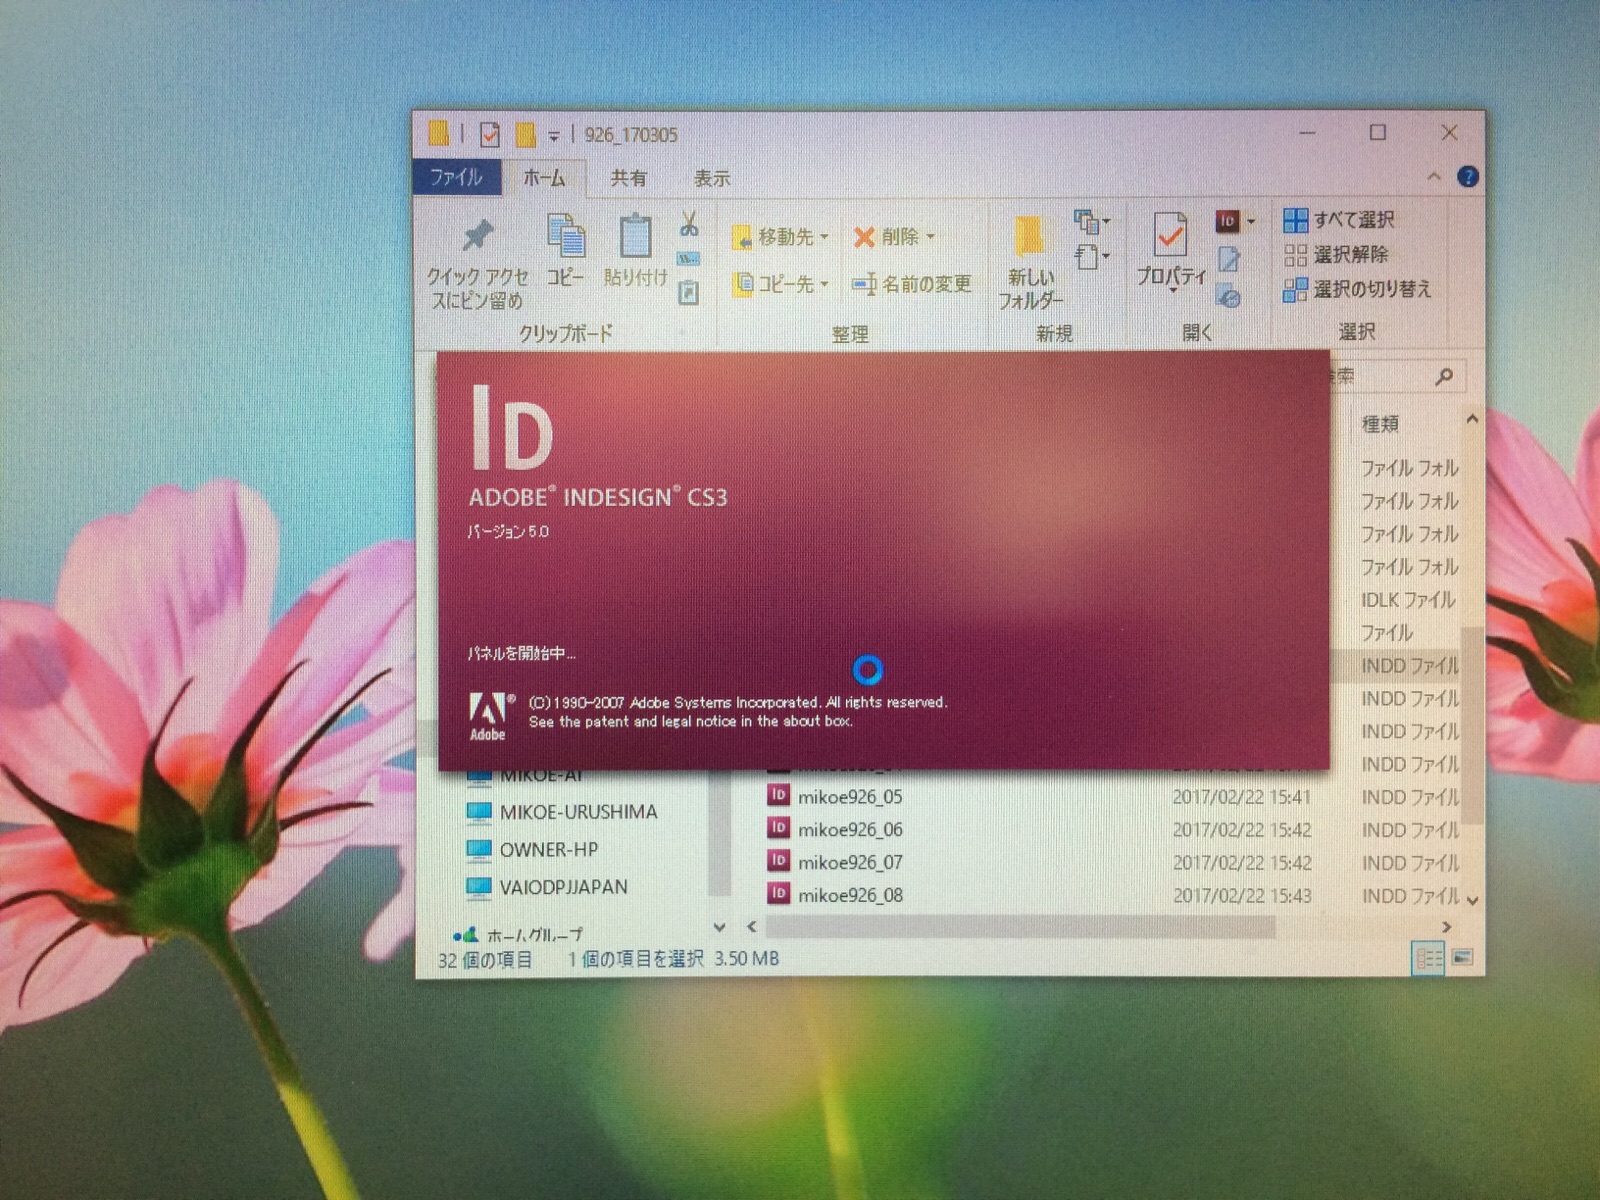Click the Paste clipboard icon
1600x1200 pixels.
pyautogui.click(x=635, y=237)
